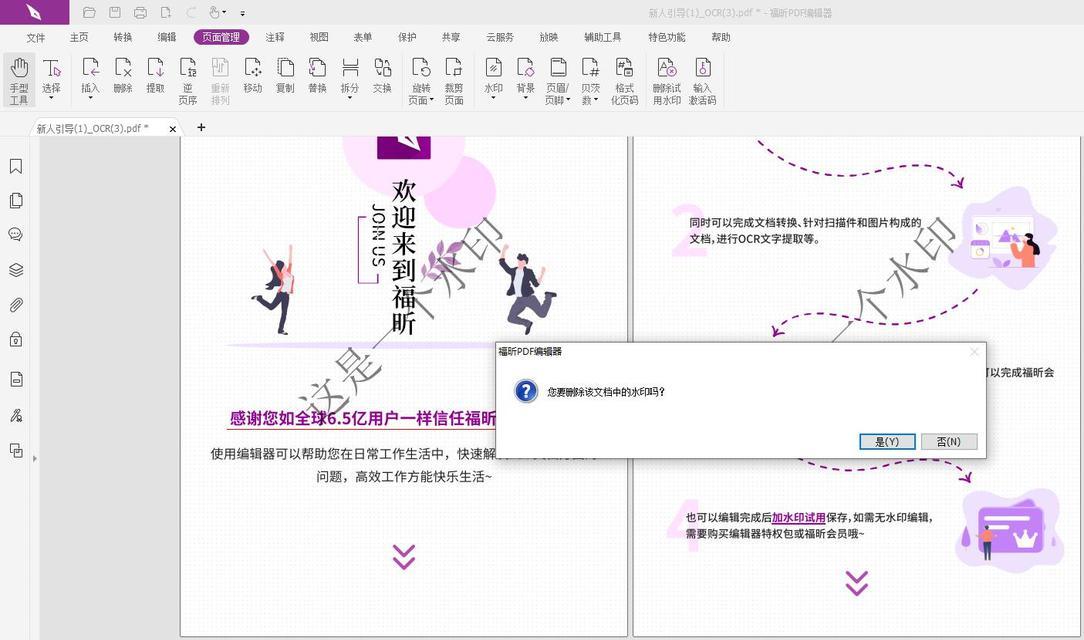Switch to the Home (主页) tab
This screenshot has width=1084, height=640.
point(79,37)
